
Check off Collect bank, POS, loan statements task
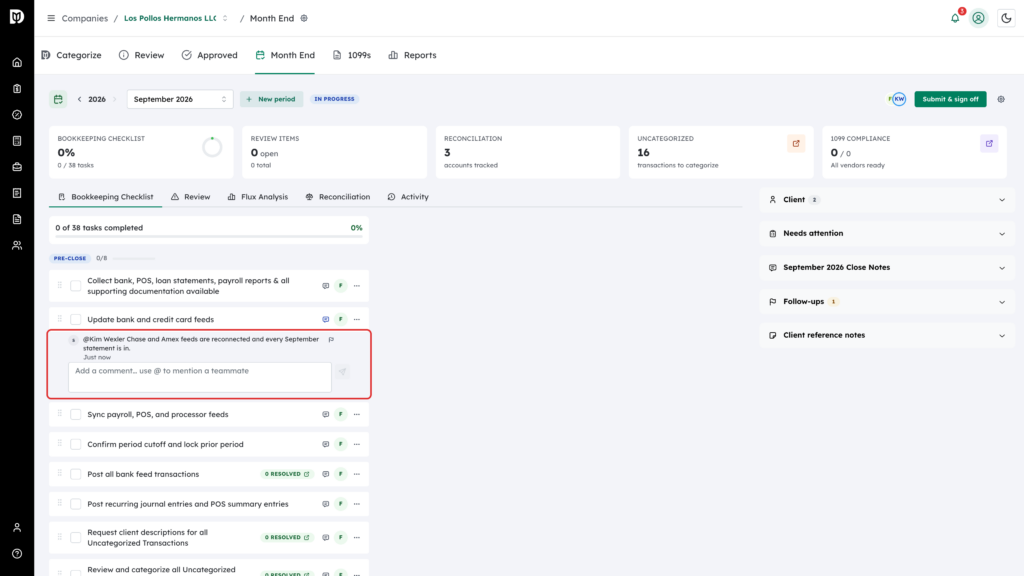pos(76,286)
